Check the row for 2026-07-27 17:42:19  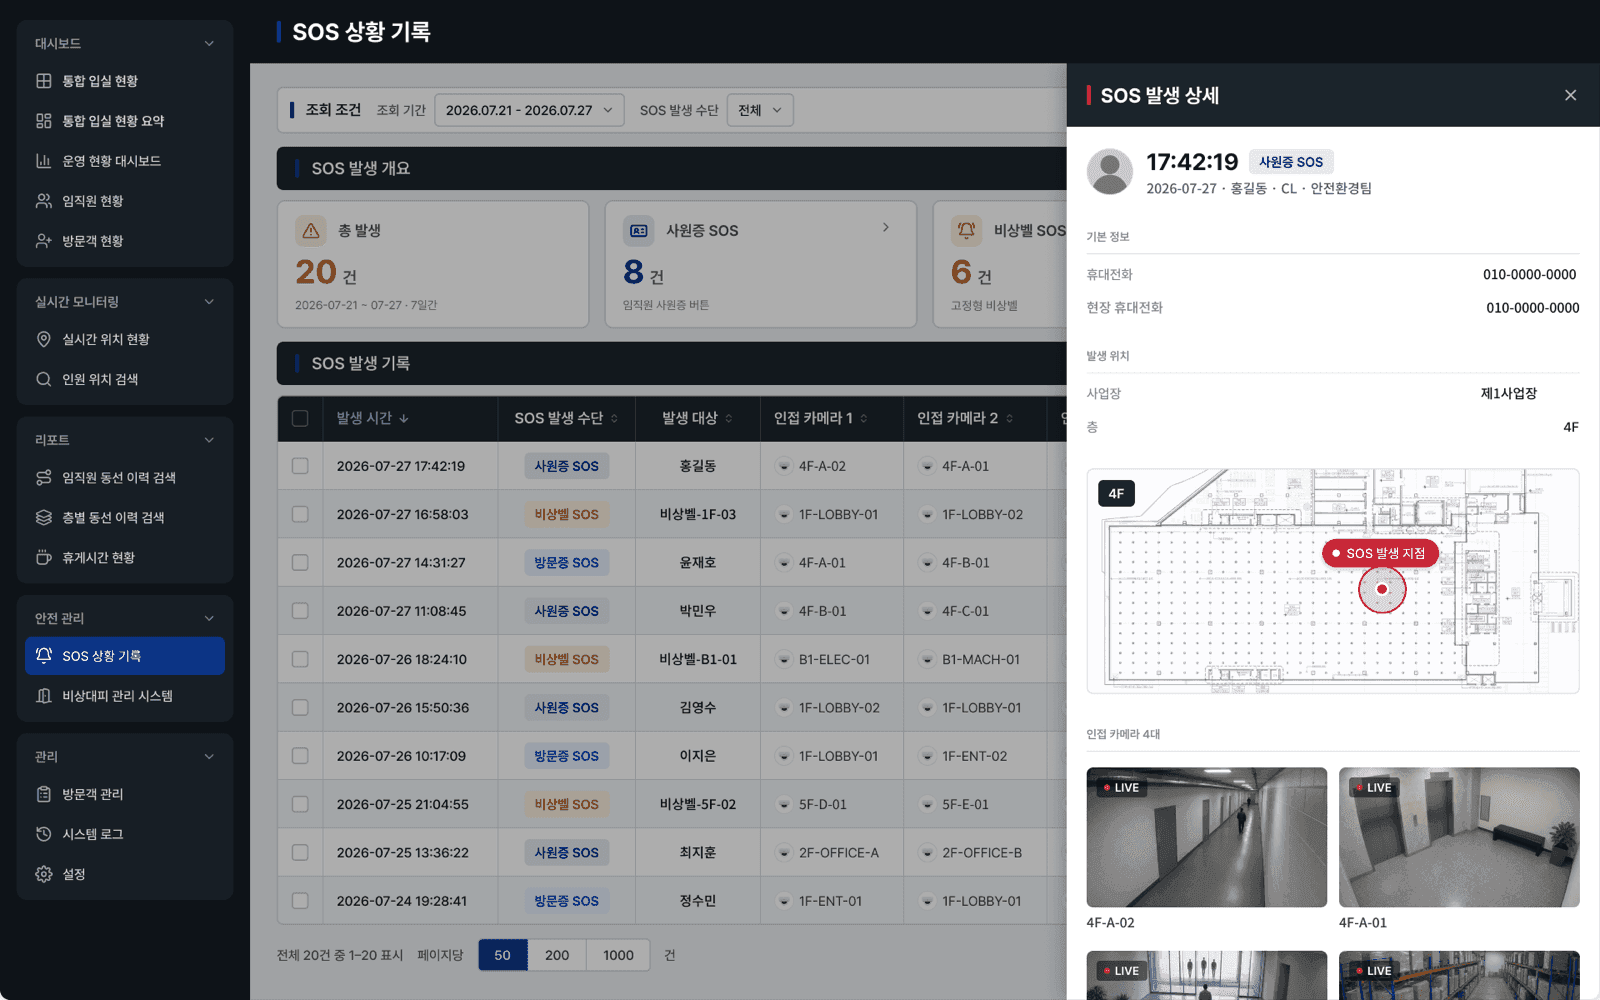(300, 466)
